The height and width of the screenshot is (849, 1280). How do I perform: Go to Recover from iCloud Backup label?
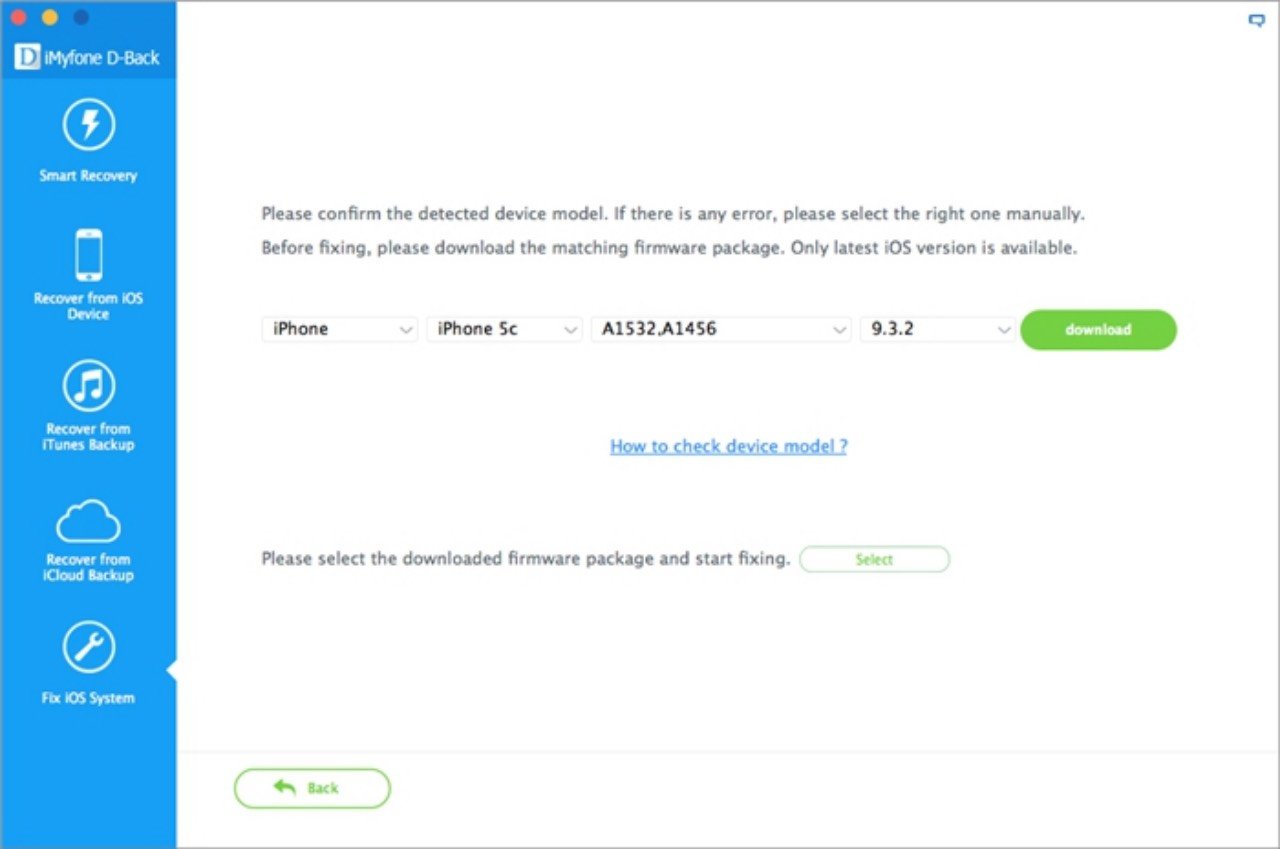(x=88, y=567)
